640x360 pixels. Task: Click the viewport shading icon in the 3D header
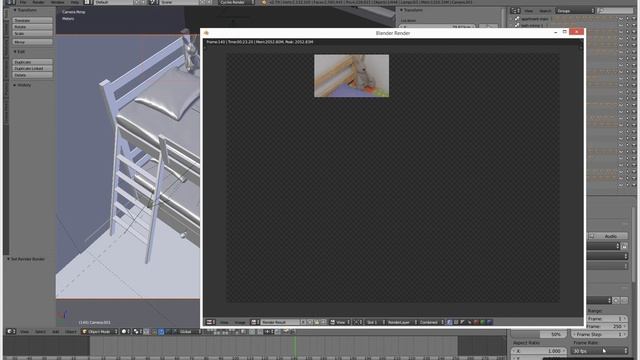pyautogui.click(x=125, y=331)
